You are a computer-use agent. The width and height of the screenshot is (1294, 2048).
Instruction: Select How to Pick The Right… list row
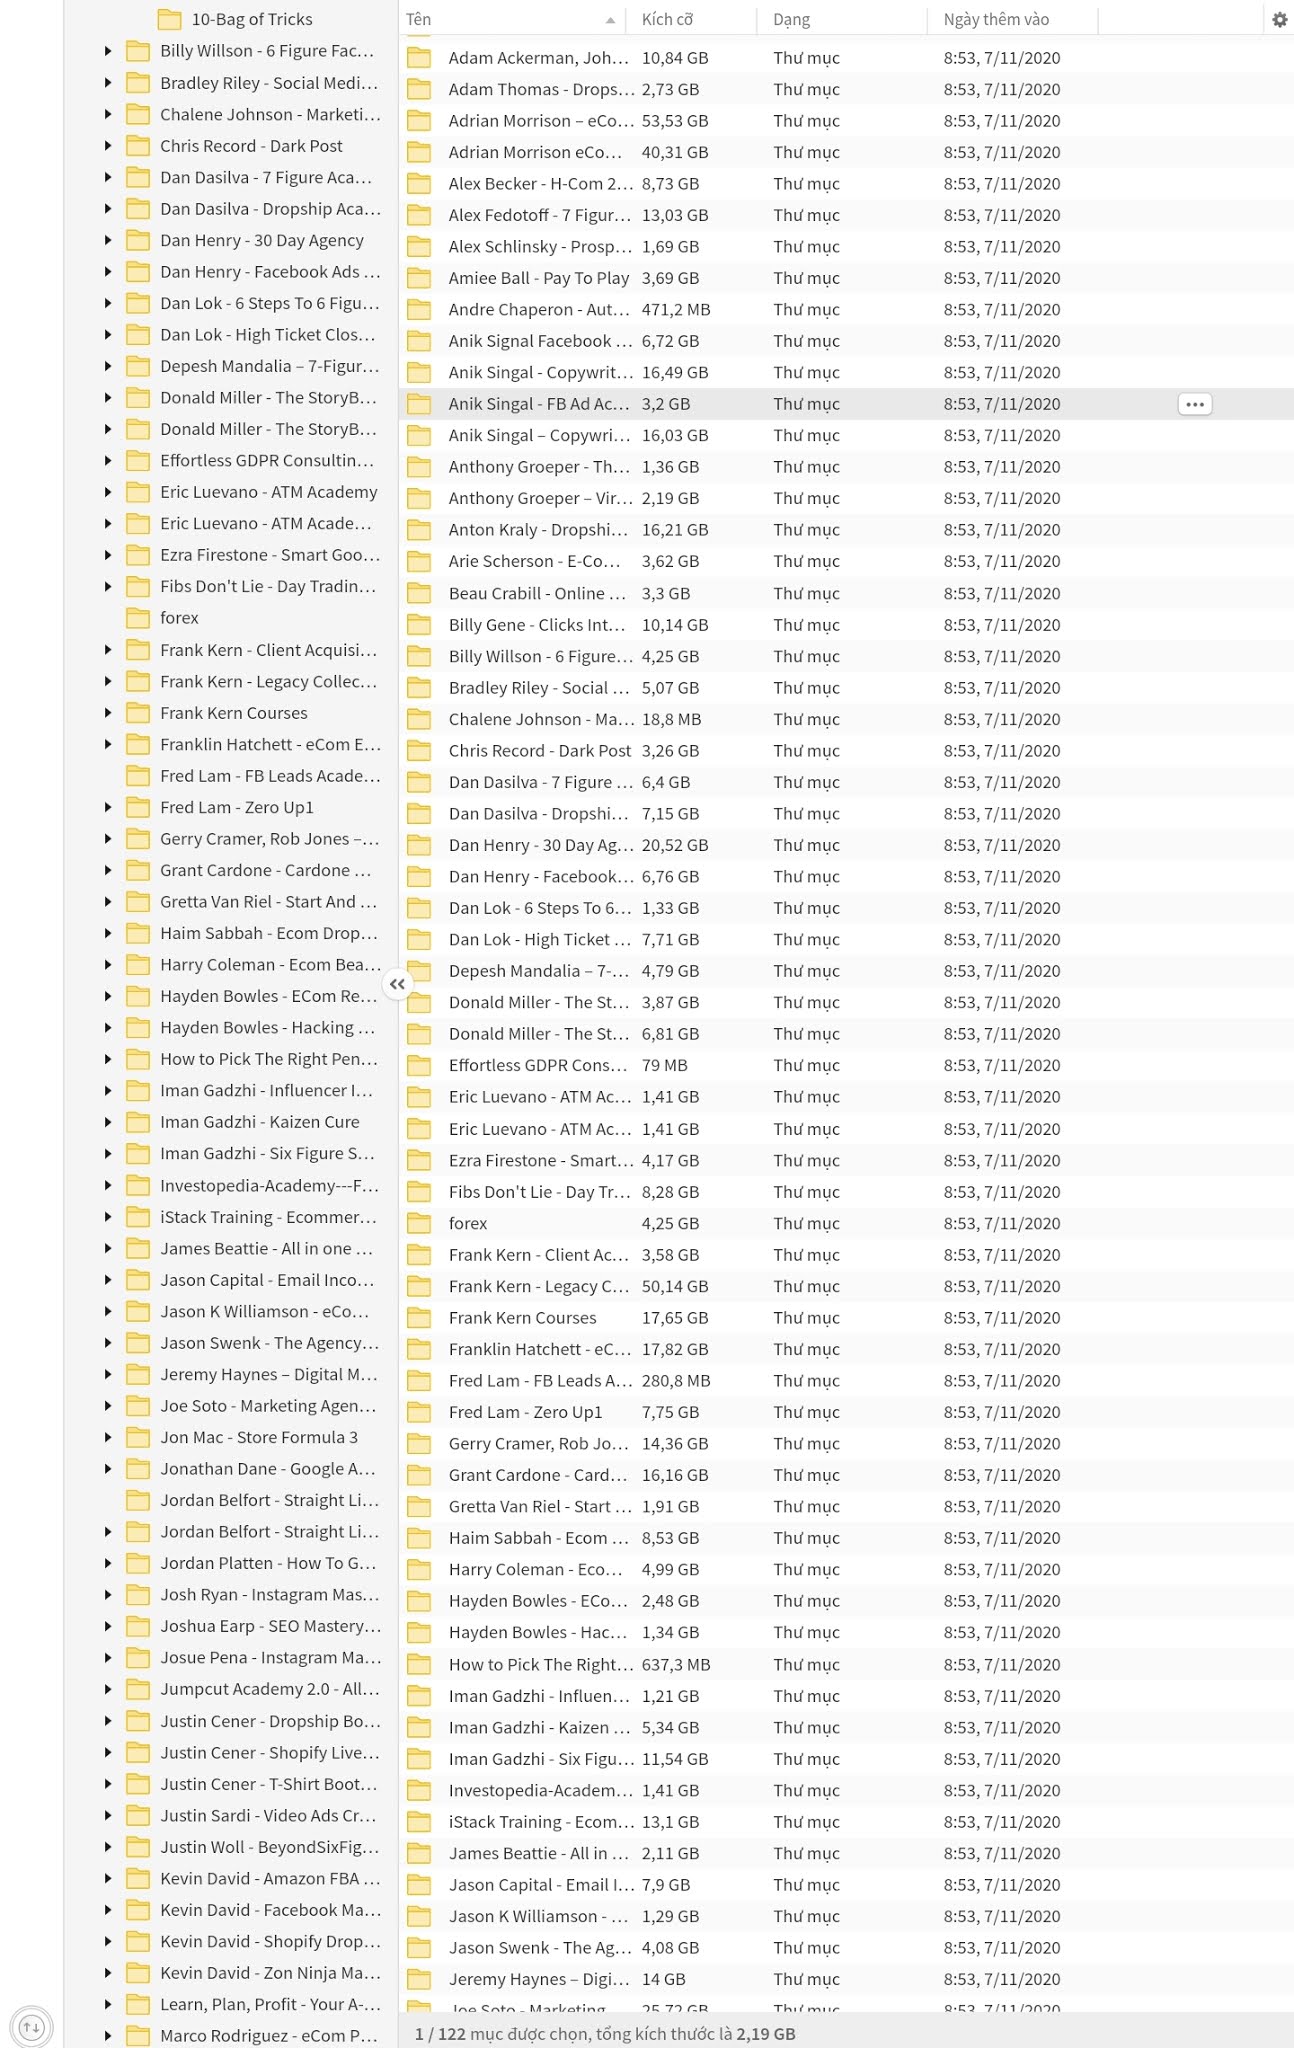click(x=846, y=1664)
